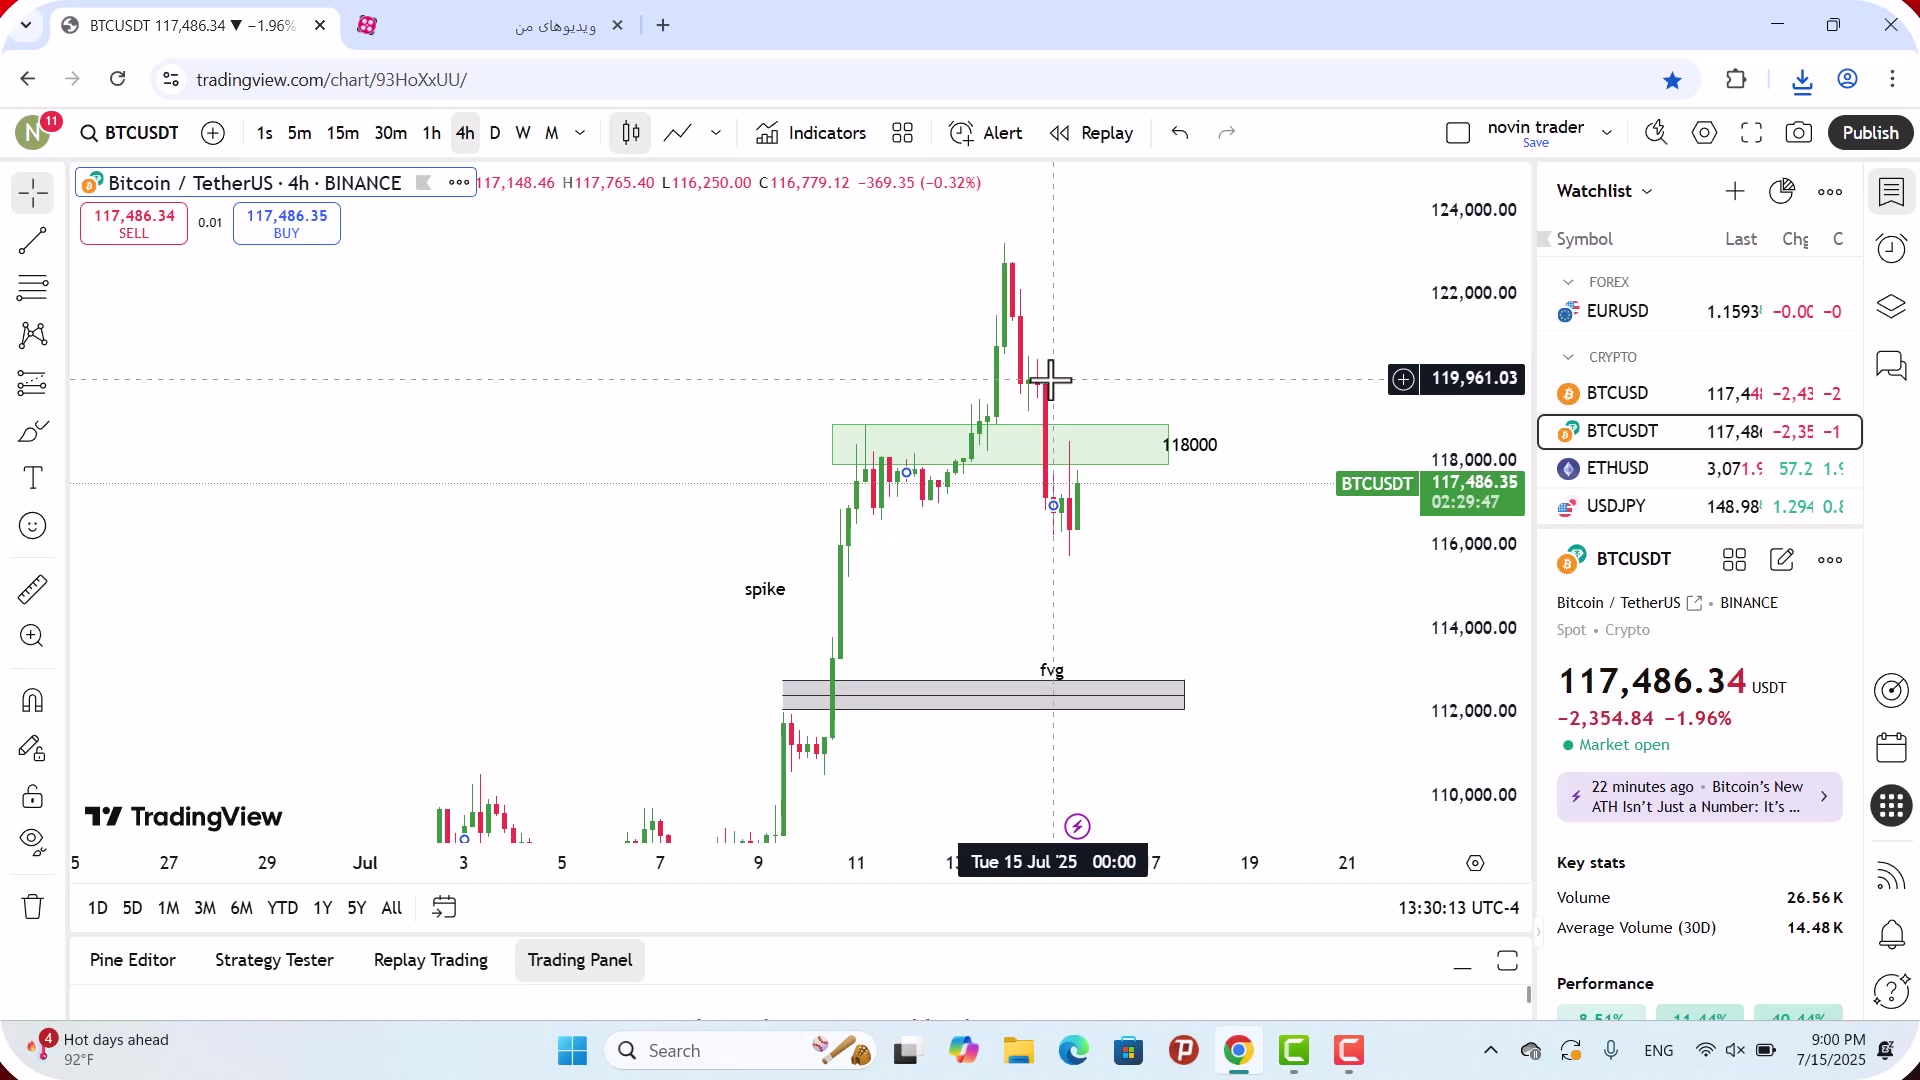This screenshot has width=1920, height=1080.
Task: Open the go to date calendar
Action: (444, 908)
